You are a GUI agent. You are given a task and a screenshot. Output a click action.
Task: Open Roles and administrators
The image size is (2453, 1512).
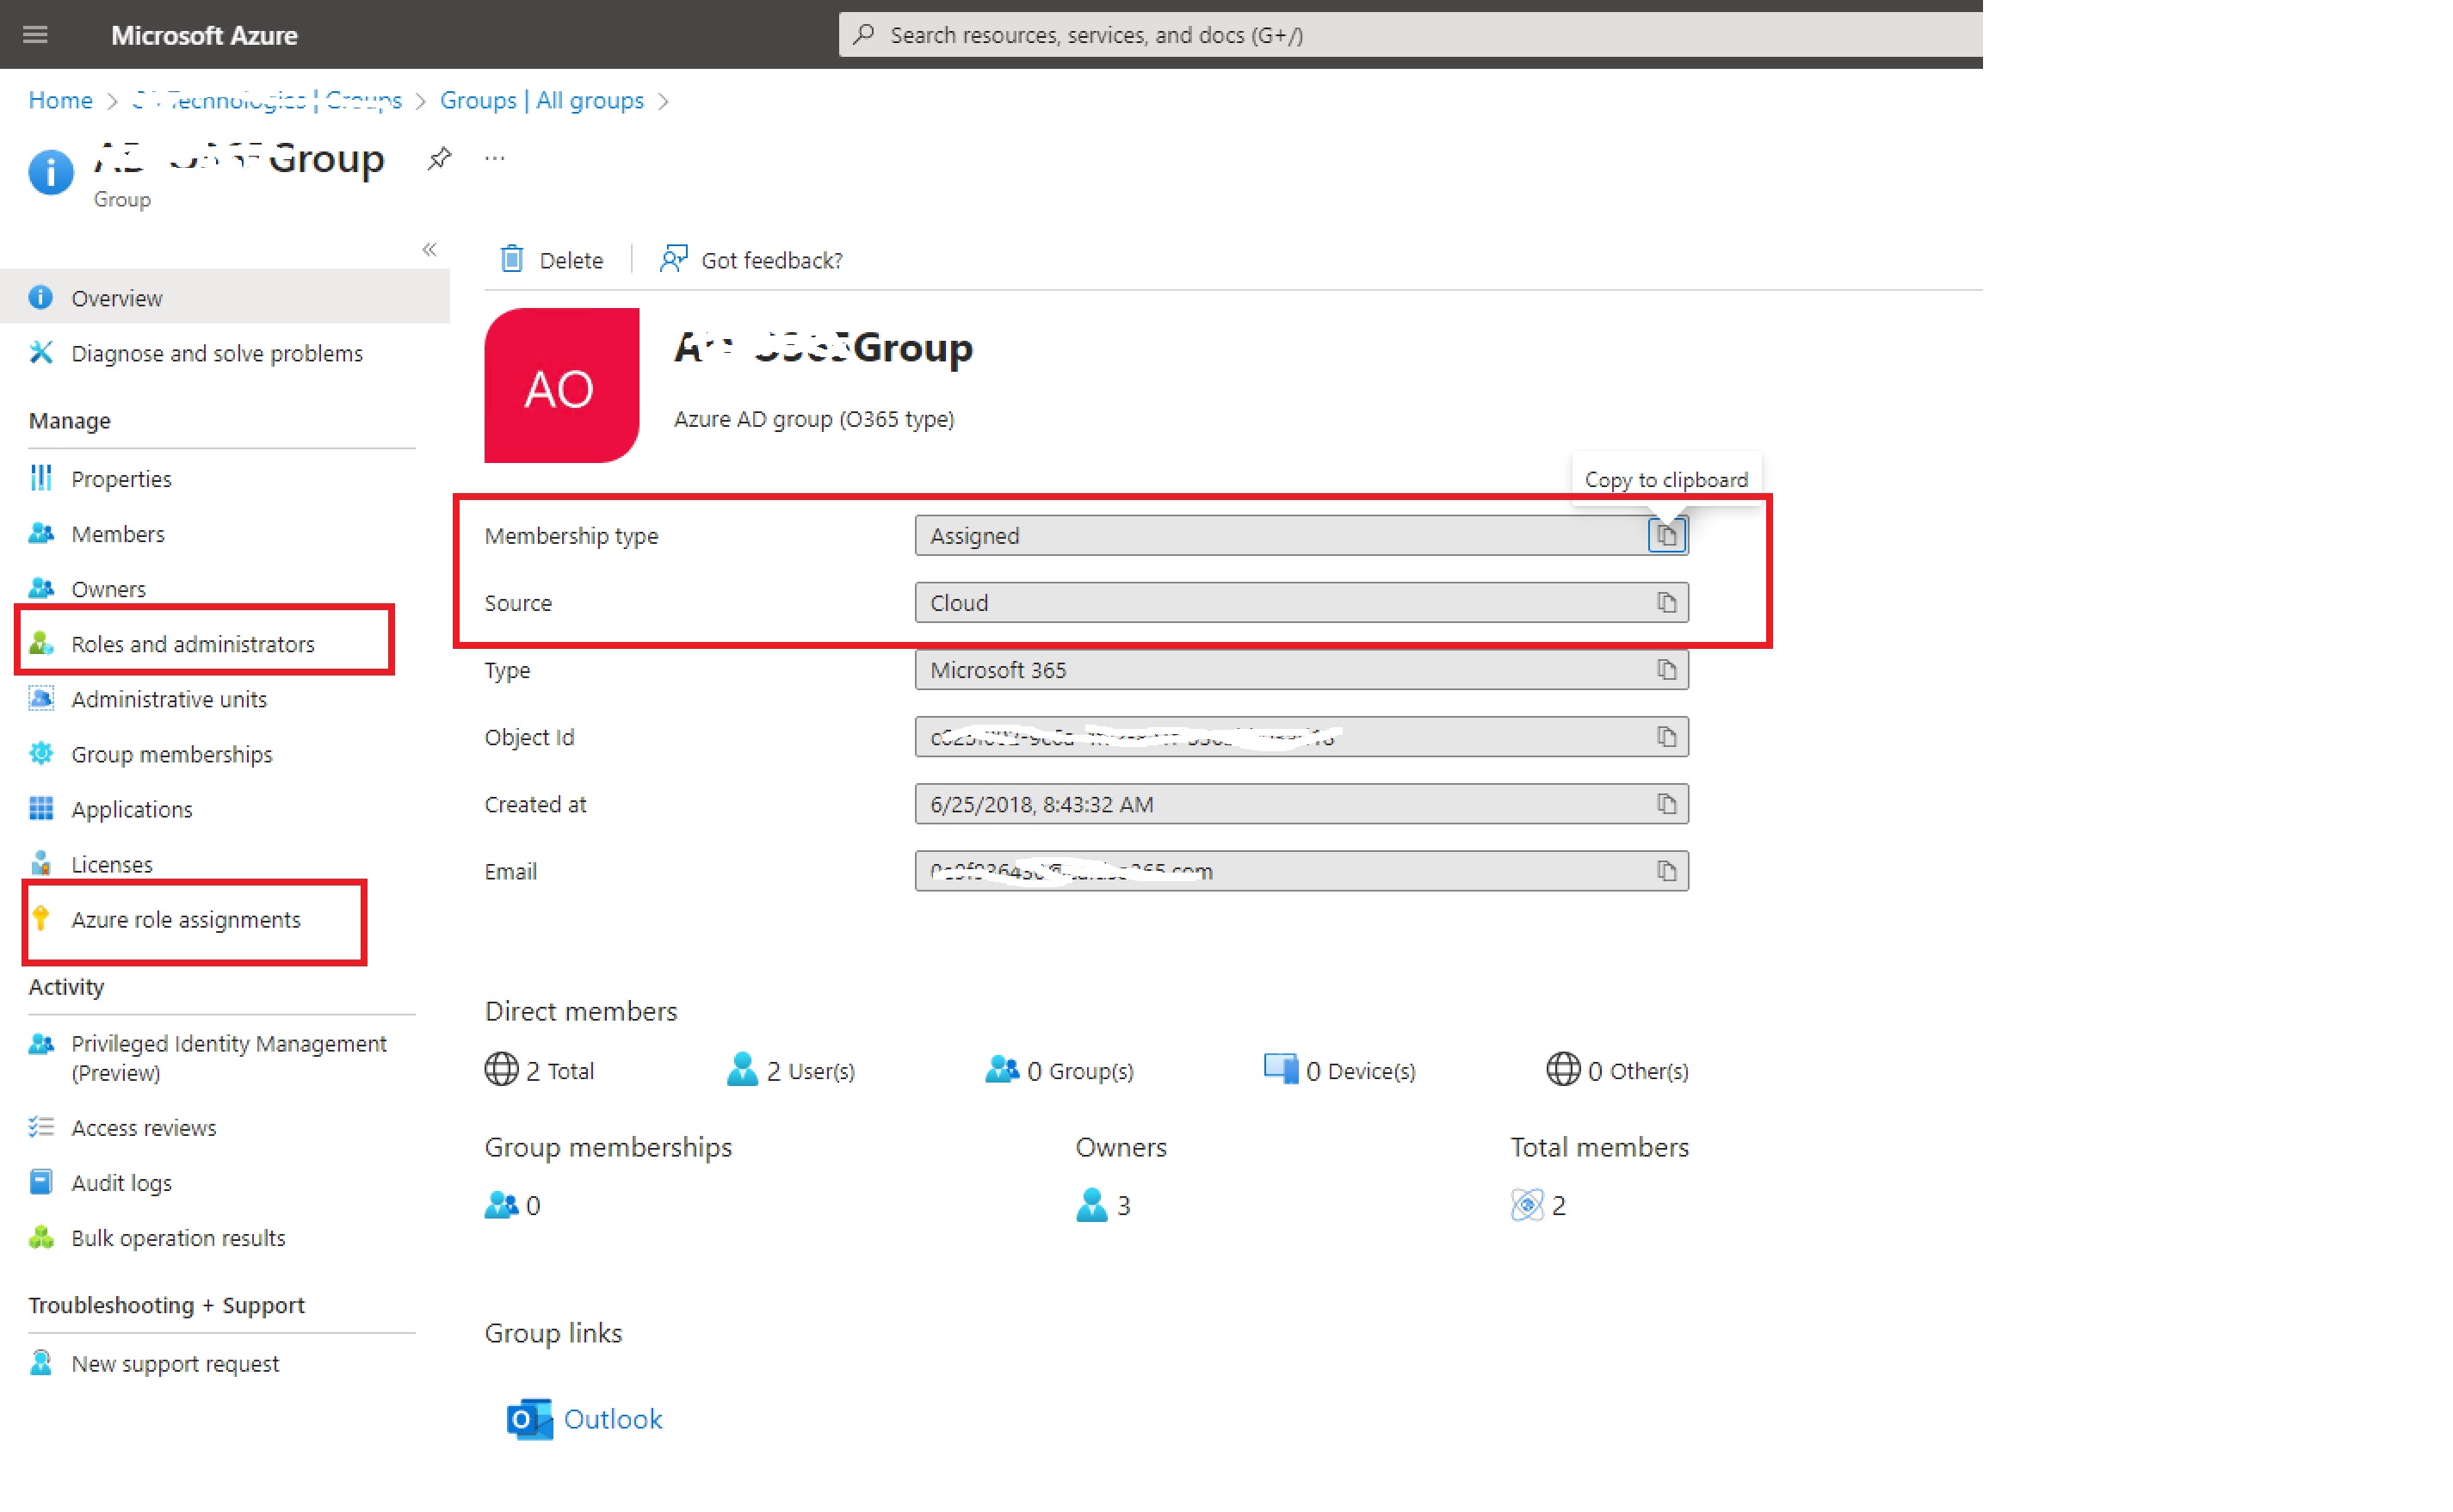[193, 644]
